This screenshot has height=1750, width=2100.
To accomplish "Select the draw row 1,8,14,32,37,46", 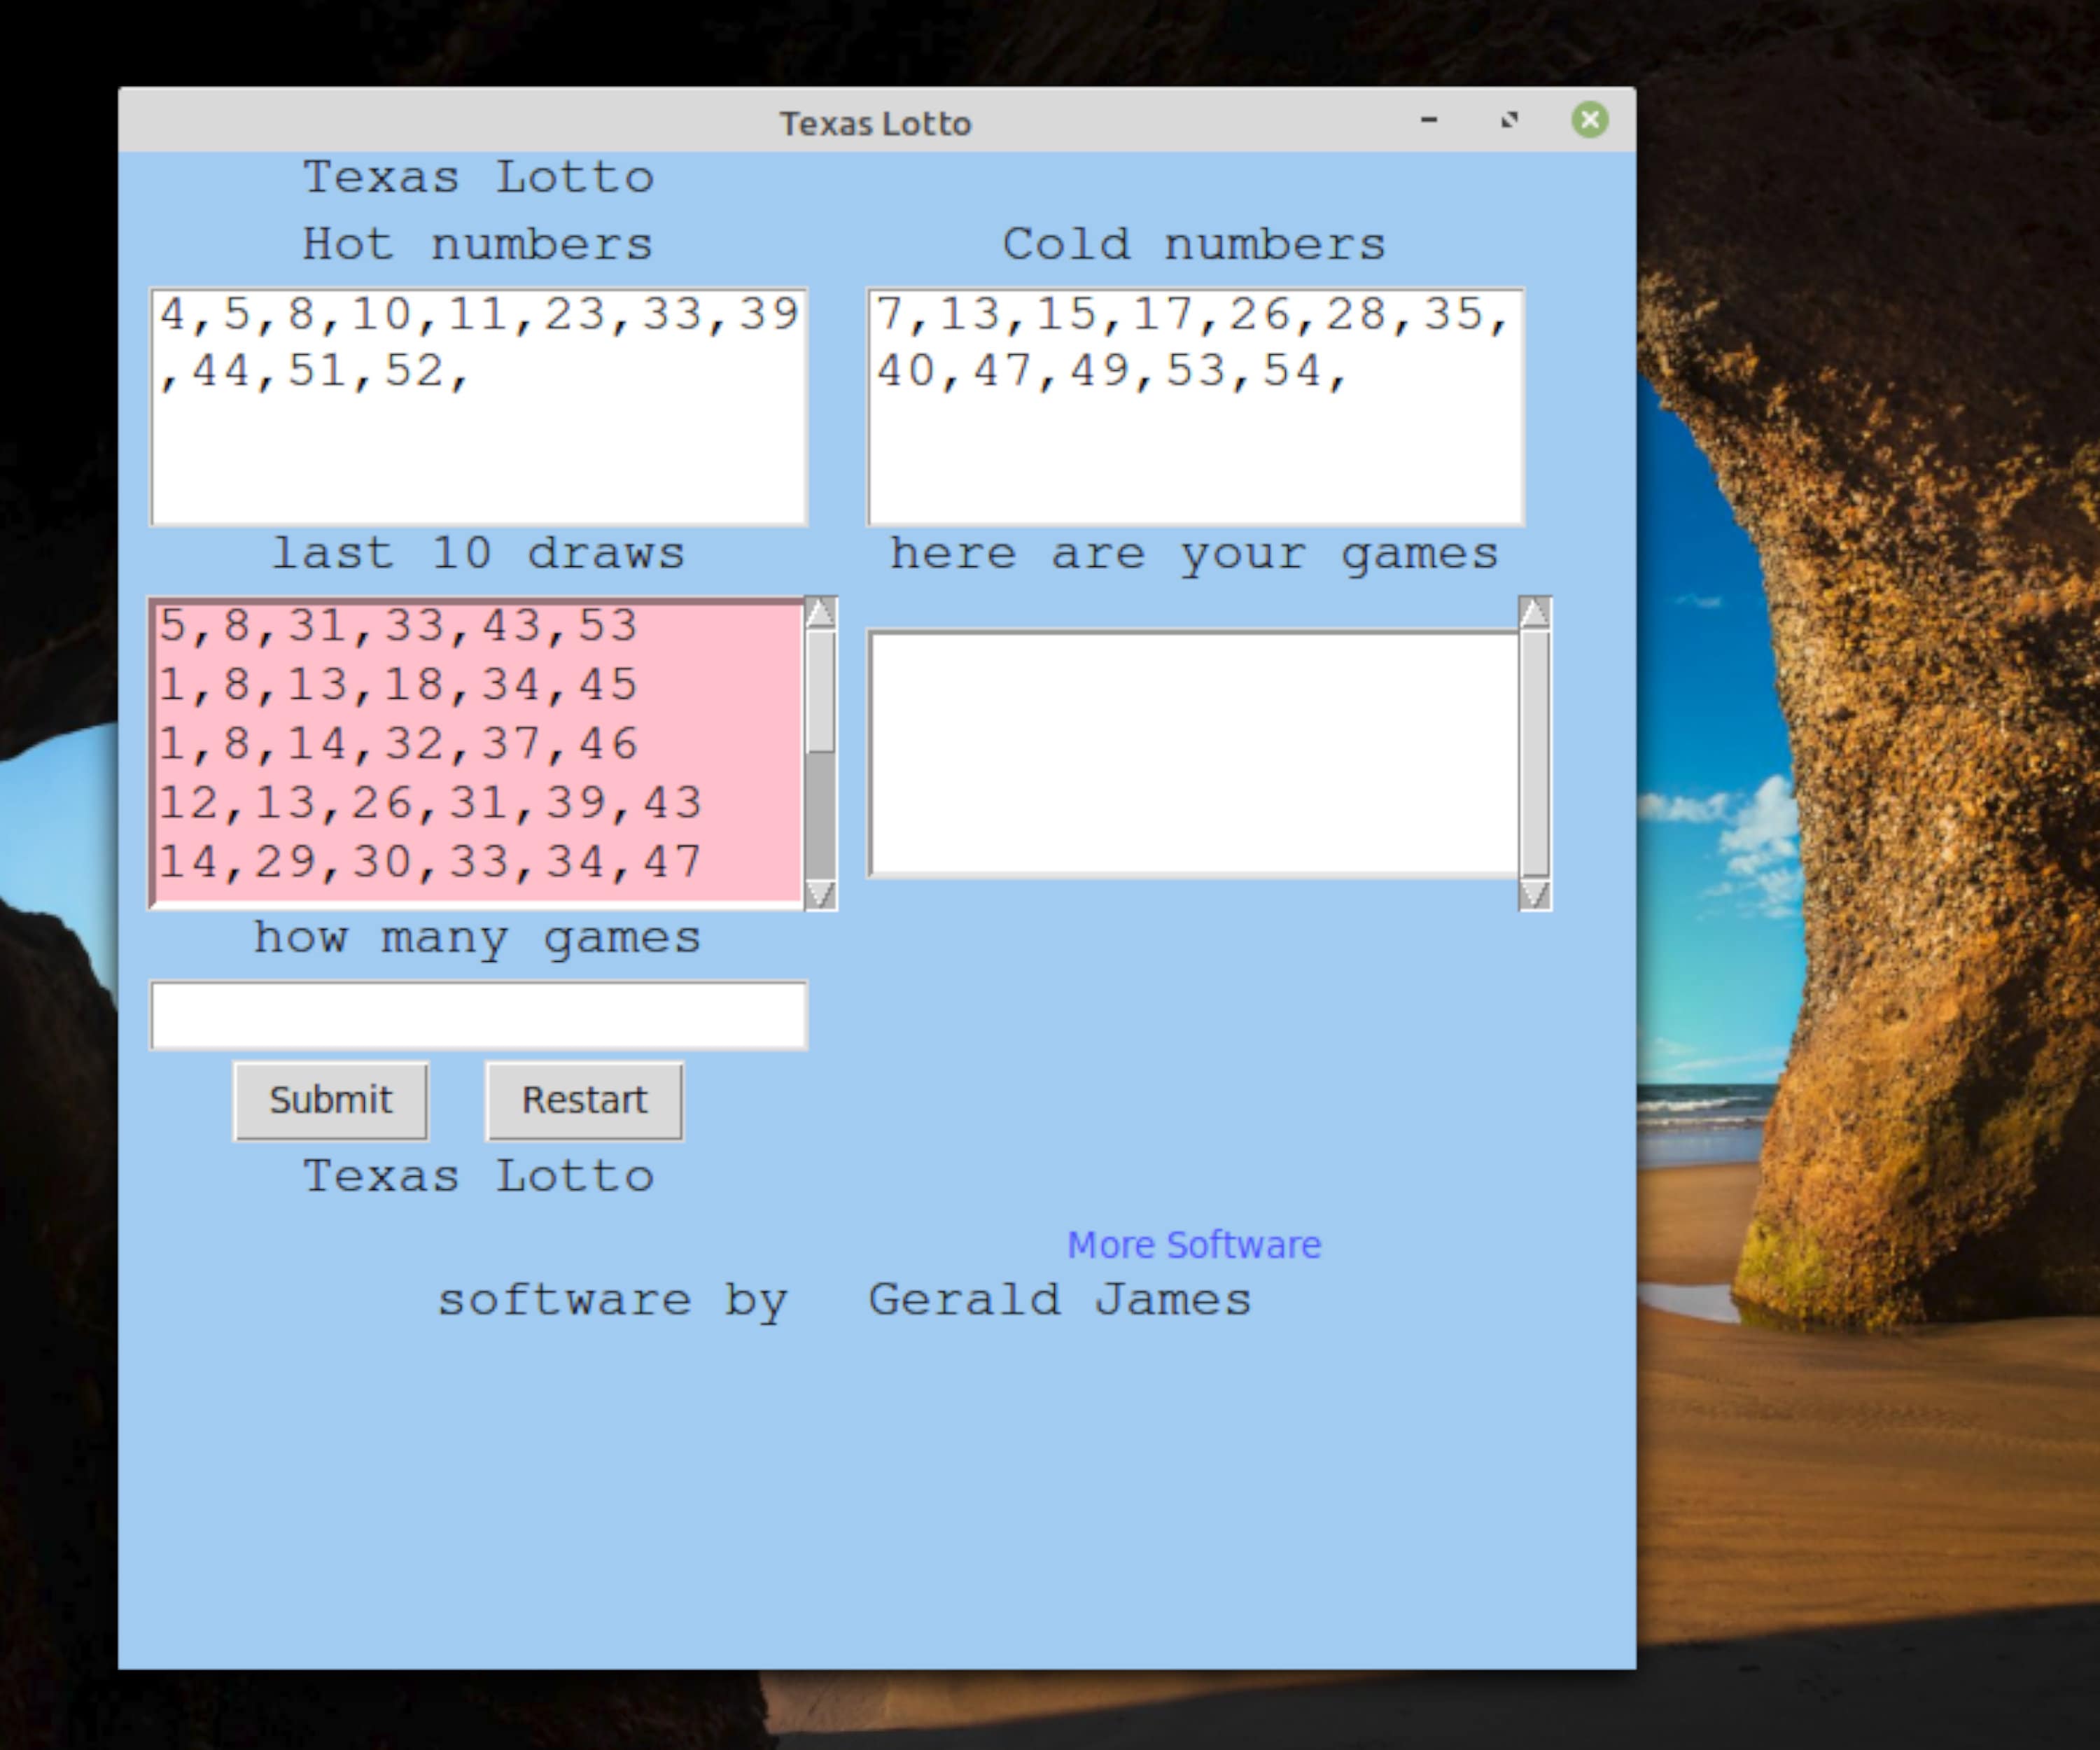I will coord(398,744).
